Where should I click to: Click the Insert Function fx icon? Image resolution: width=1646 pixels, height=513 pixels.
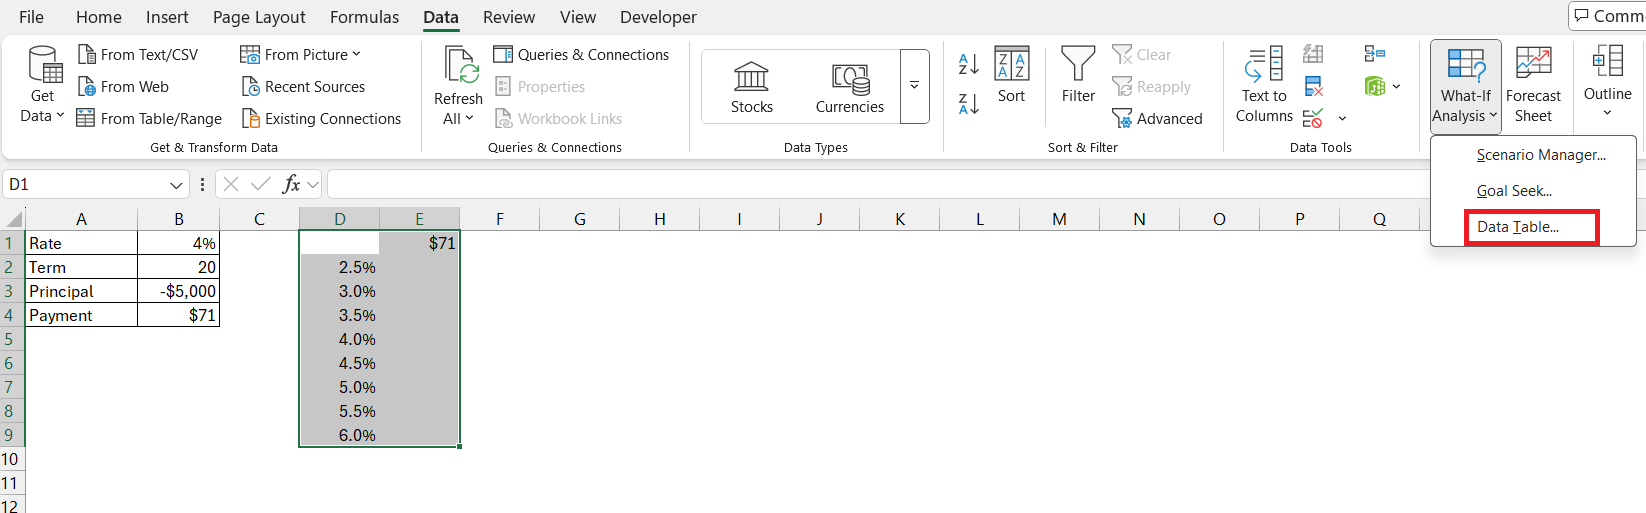292,184
